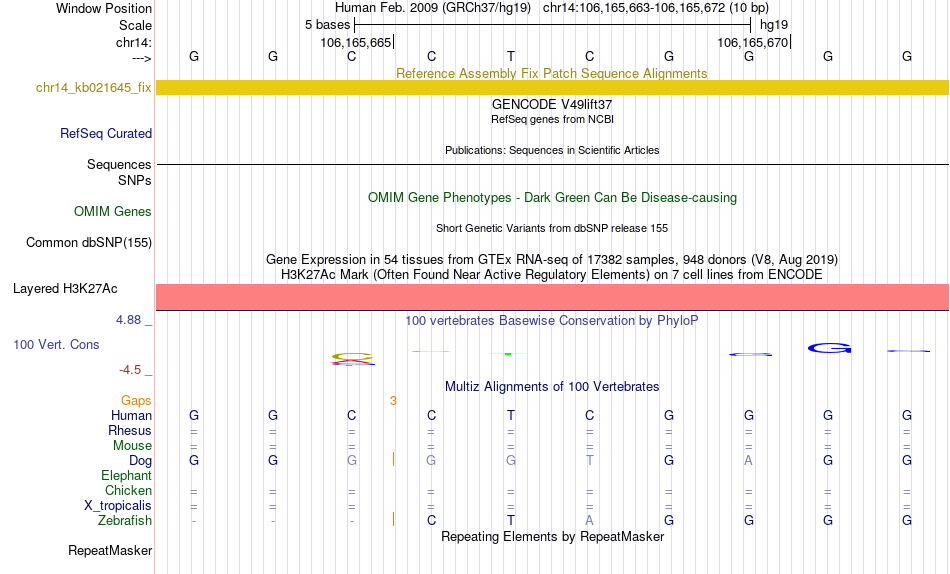Click the Chicken species row label
Image resolution: width=950 pixels, height=574 pixels.
128,490
